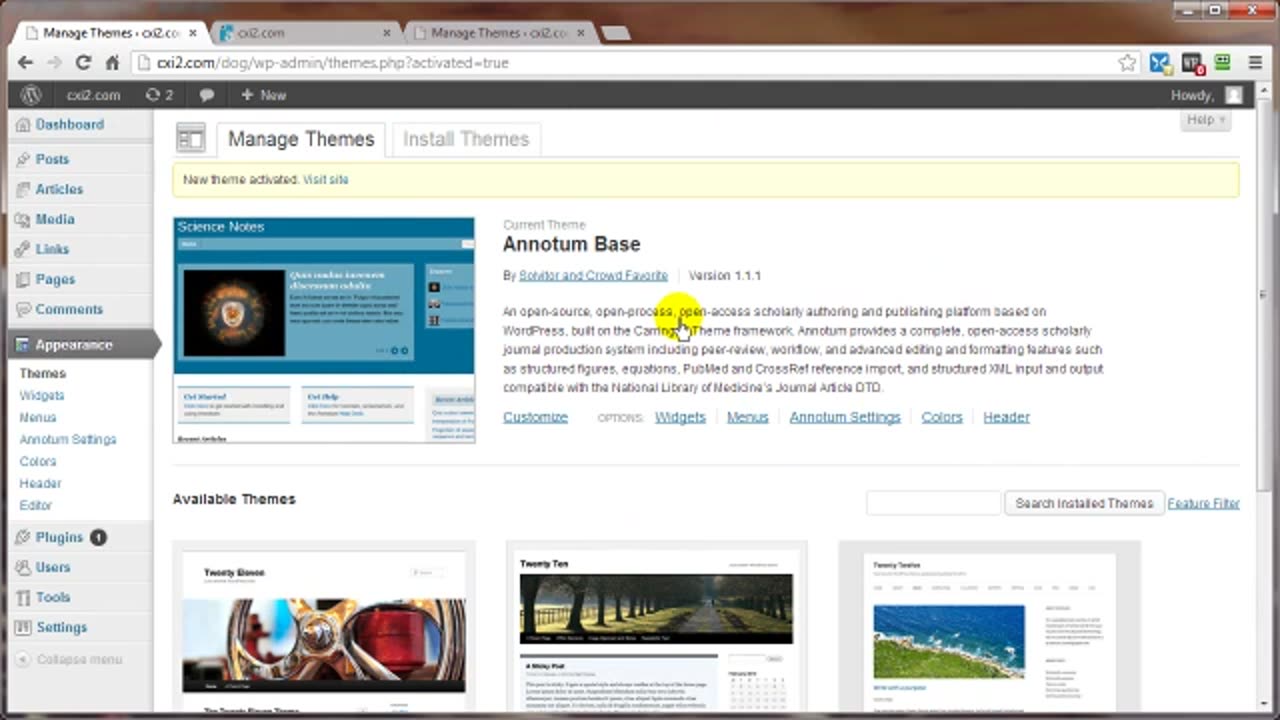The height and width of the screenshot is (720, 1280).
Task: Reload the page with the refresh icon
Action: coord(84,62)
